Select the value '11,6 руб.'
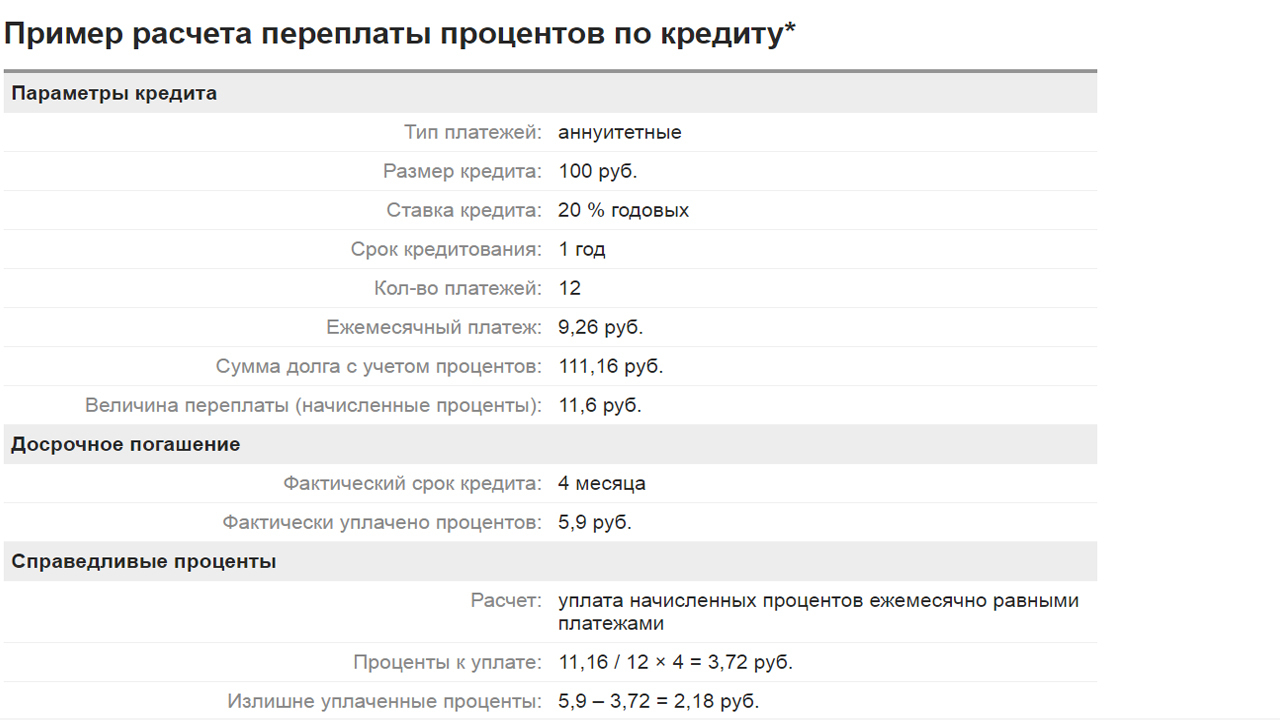 [x=600, y=405]
